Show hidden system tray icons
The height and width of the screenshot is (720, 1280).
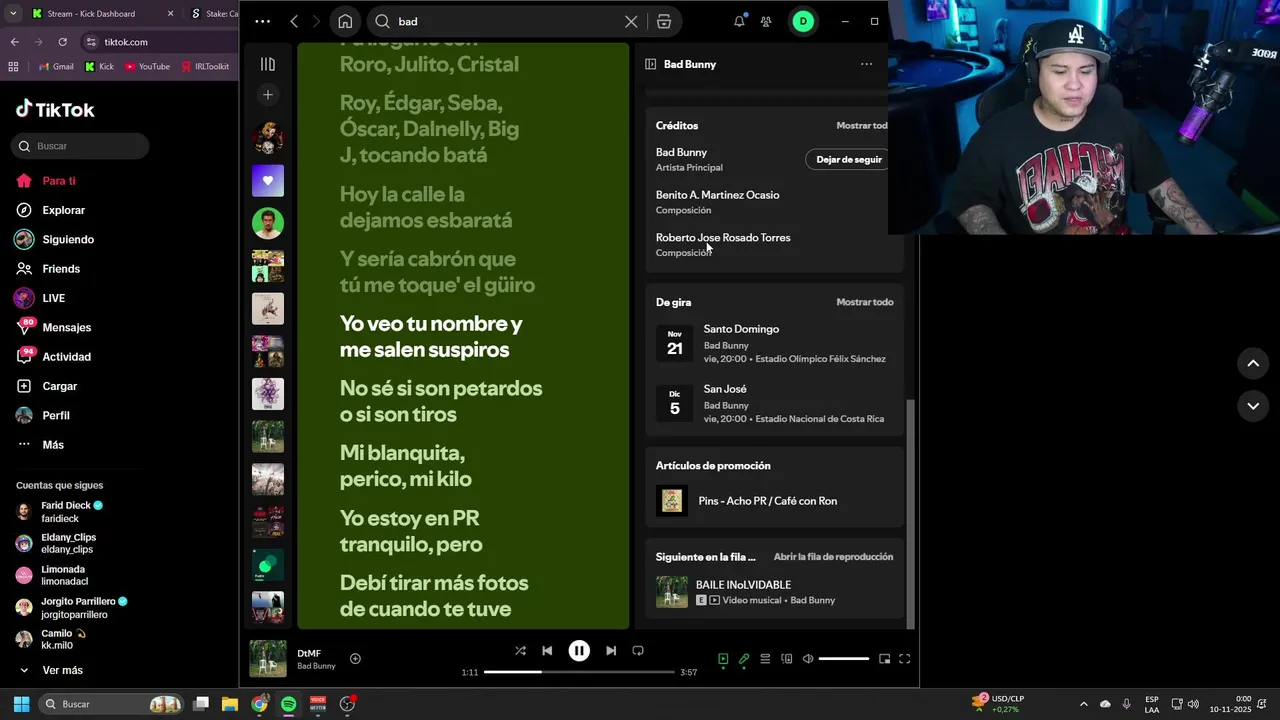[1083, 704]
